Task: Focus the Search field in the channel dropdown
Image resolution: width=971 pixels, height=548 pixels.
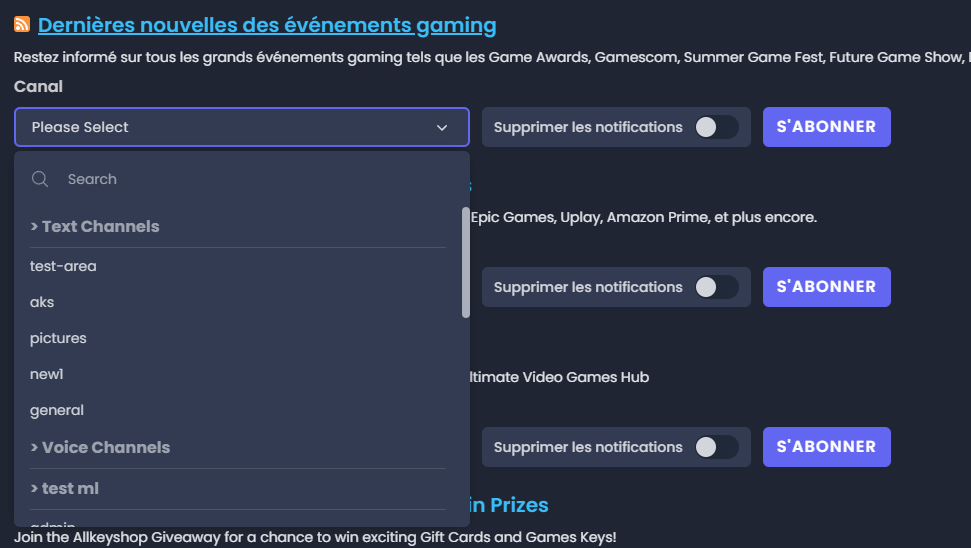Action: [x=250, y=179]
